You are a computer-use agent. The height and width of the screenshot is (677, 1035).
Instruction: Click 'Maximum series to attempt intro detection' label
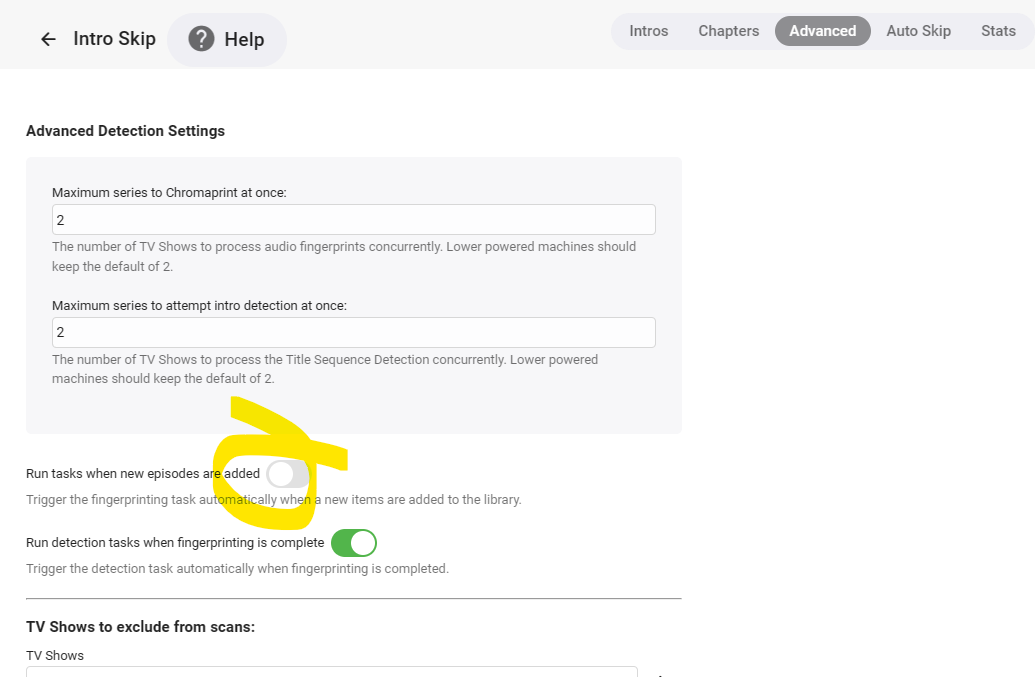199,305
